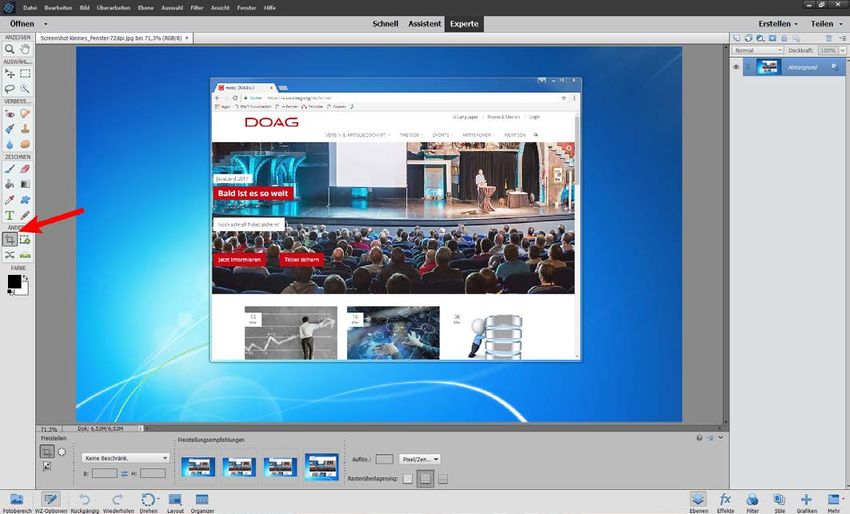Screen dimensions: 850x514
Task: Select the Zoom magnifier tool
Action: pyautogui.click(x=10, y=49)
